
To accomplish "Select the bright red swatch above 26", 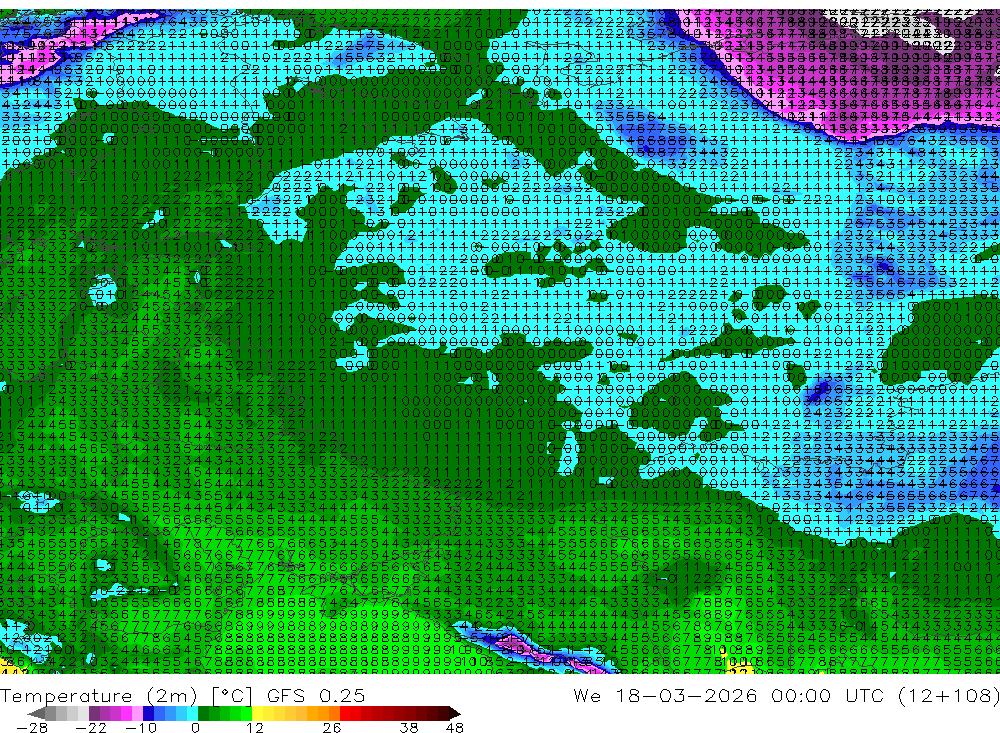I will (345, 713).
